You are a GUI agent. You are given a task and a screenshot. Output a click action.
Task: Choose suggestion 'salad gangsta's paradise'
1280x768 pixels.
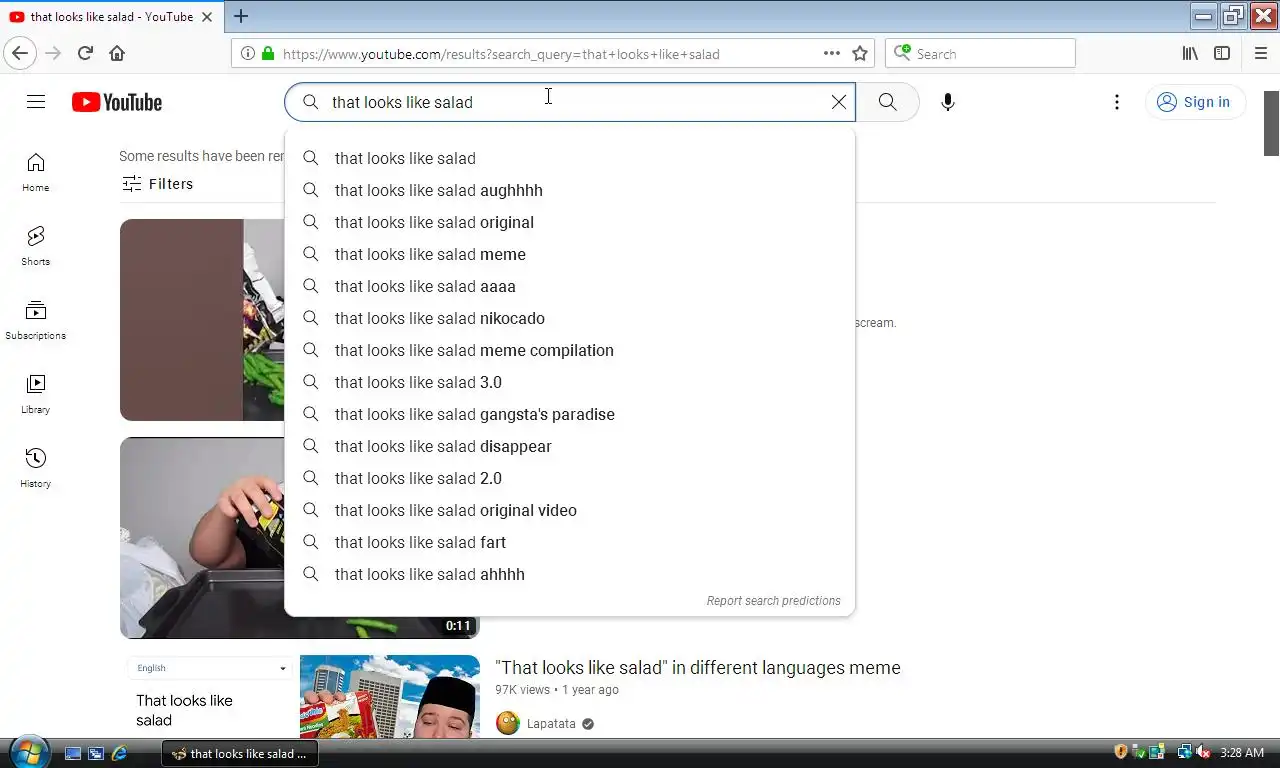coord(570,414)
